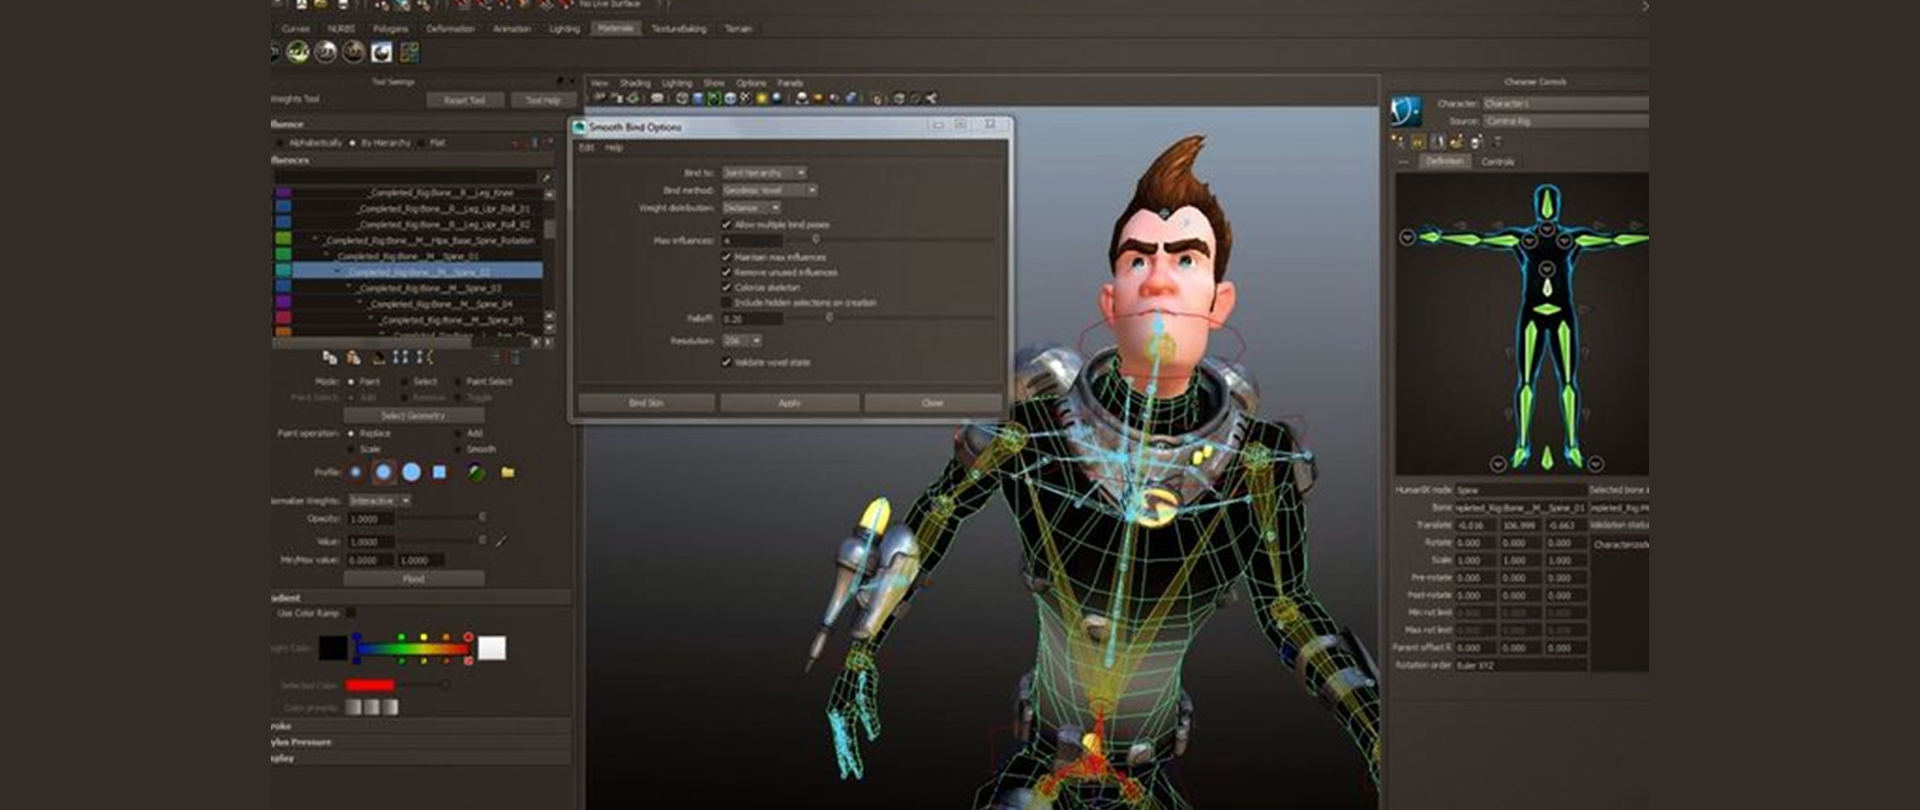1920x810 pixels.
Task: Select the Smooth paint operation
Action: (463, 450)
